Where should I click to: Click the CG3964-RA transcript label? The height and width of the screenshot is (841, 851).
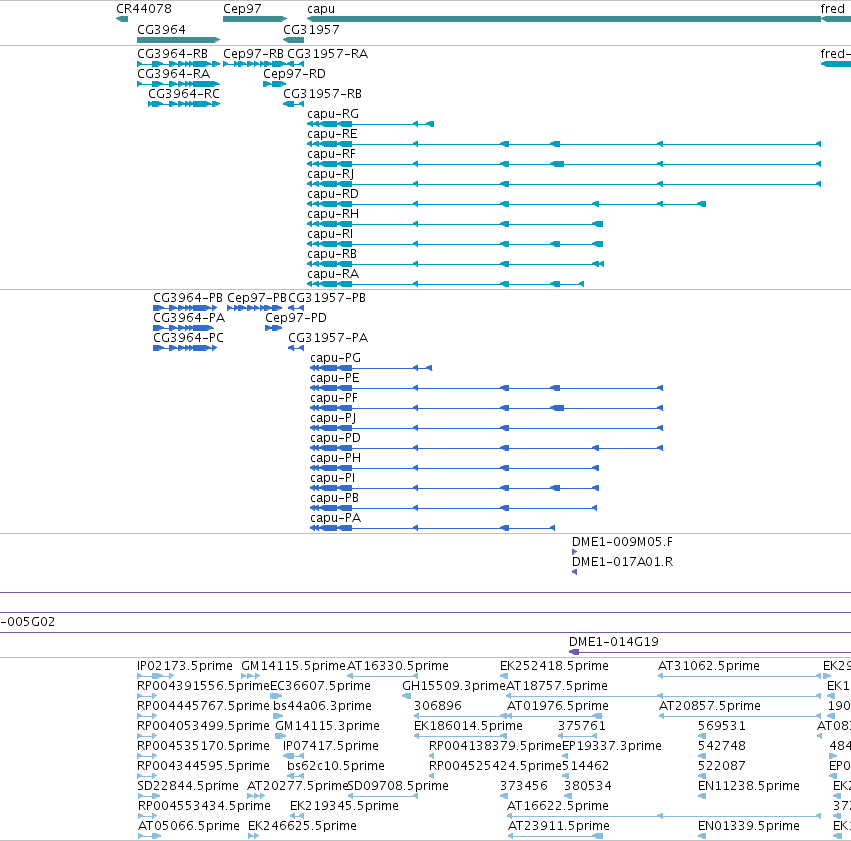[174, 74]
